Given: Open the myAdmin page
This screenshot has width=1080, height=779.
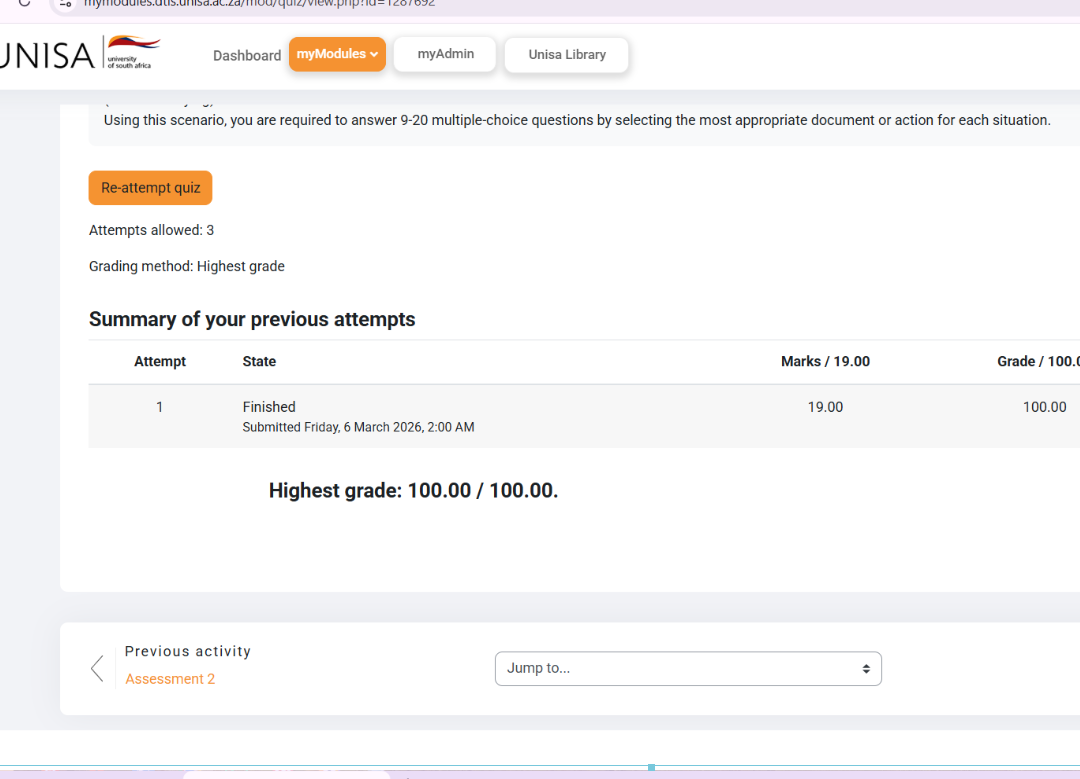Looking at the screenshot, I should [x=445, y=54].
